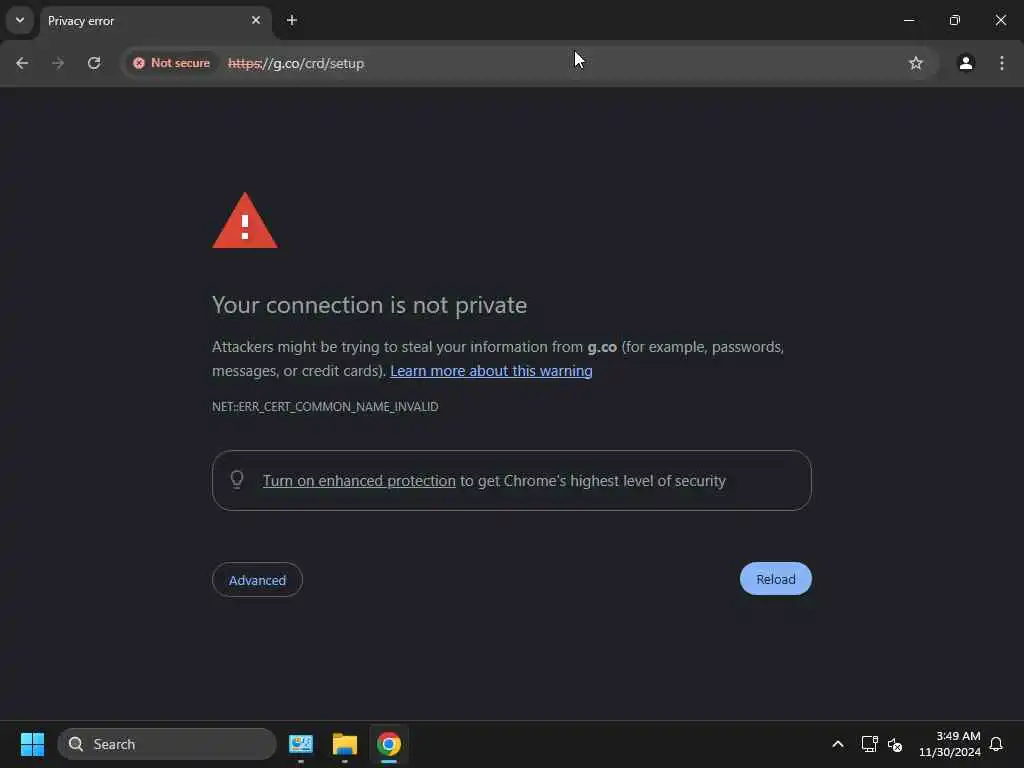The height and width of the screenshot is (768, 1024).
Task: Click the Not secure site info chip
Action: point(172,63)
